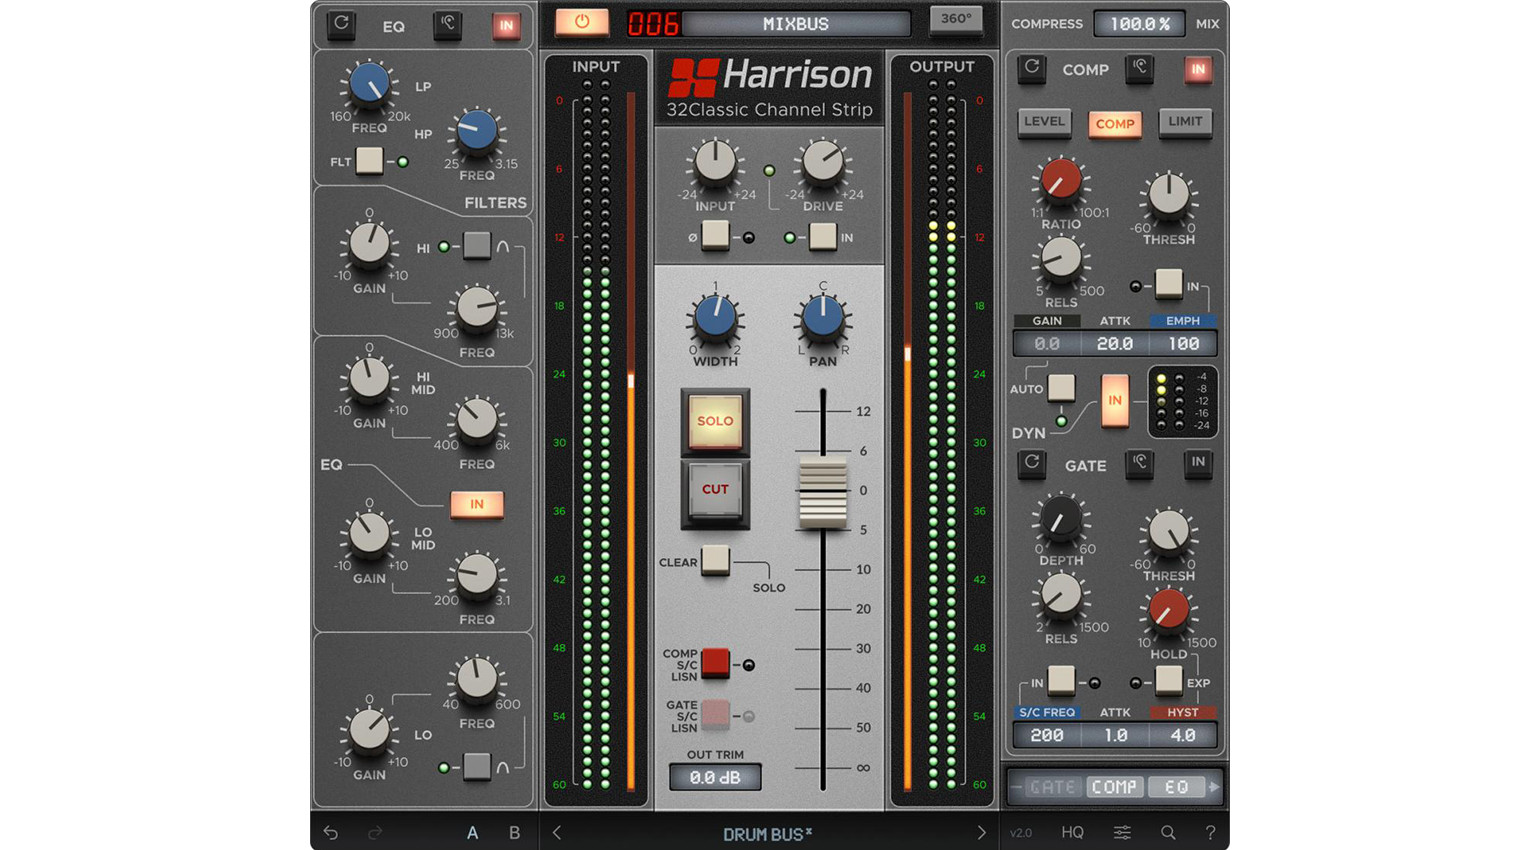The width and height of the screenshot is (1540, 850).
Task: Select GATE in the routing order bar
Action: coord(1053,787)
